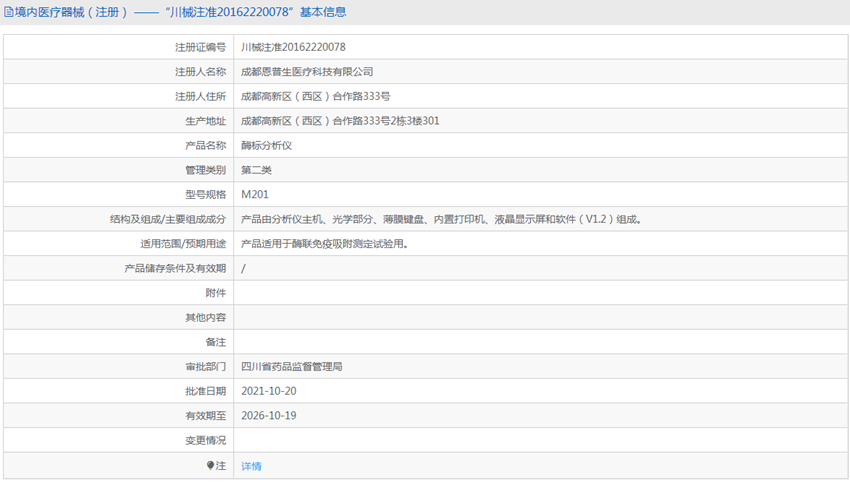Select approval date 2021-10-20
The width and height of the screenshot is (850, 482).
coord(269,391)
